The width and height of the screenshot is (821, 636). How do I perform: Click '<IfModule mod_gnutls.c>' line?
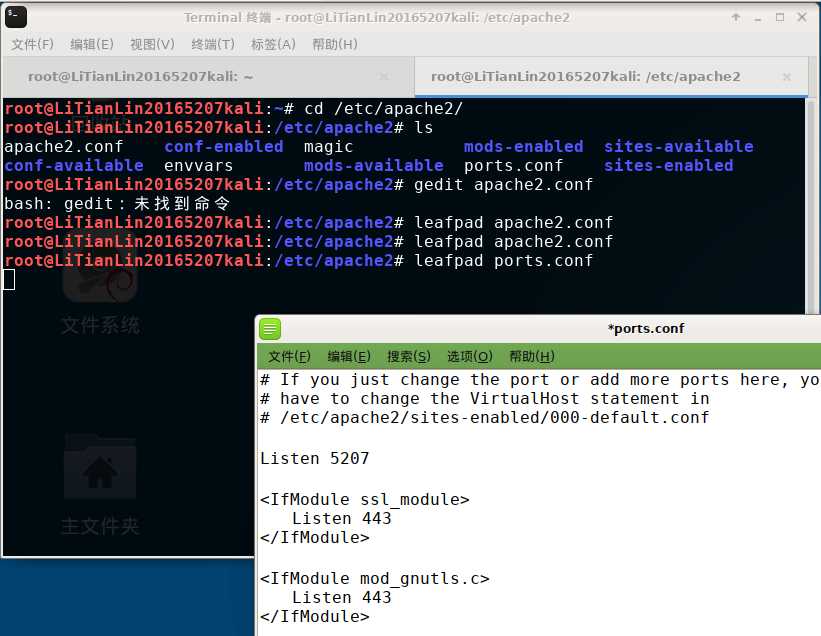374,578
